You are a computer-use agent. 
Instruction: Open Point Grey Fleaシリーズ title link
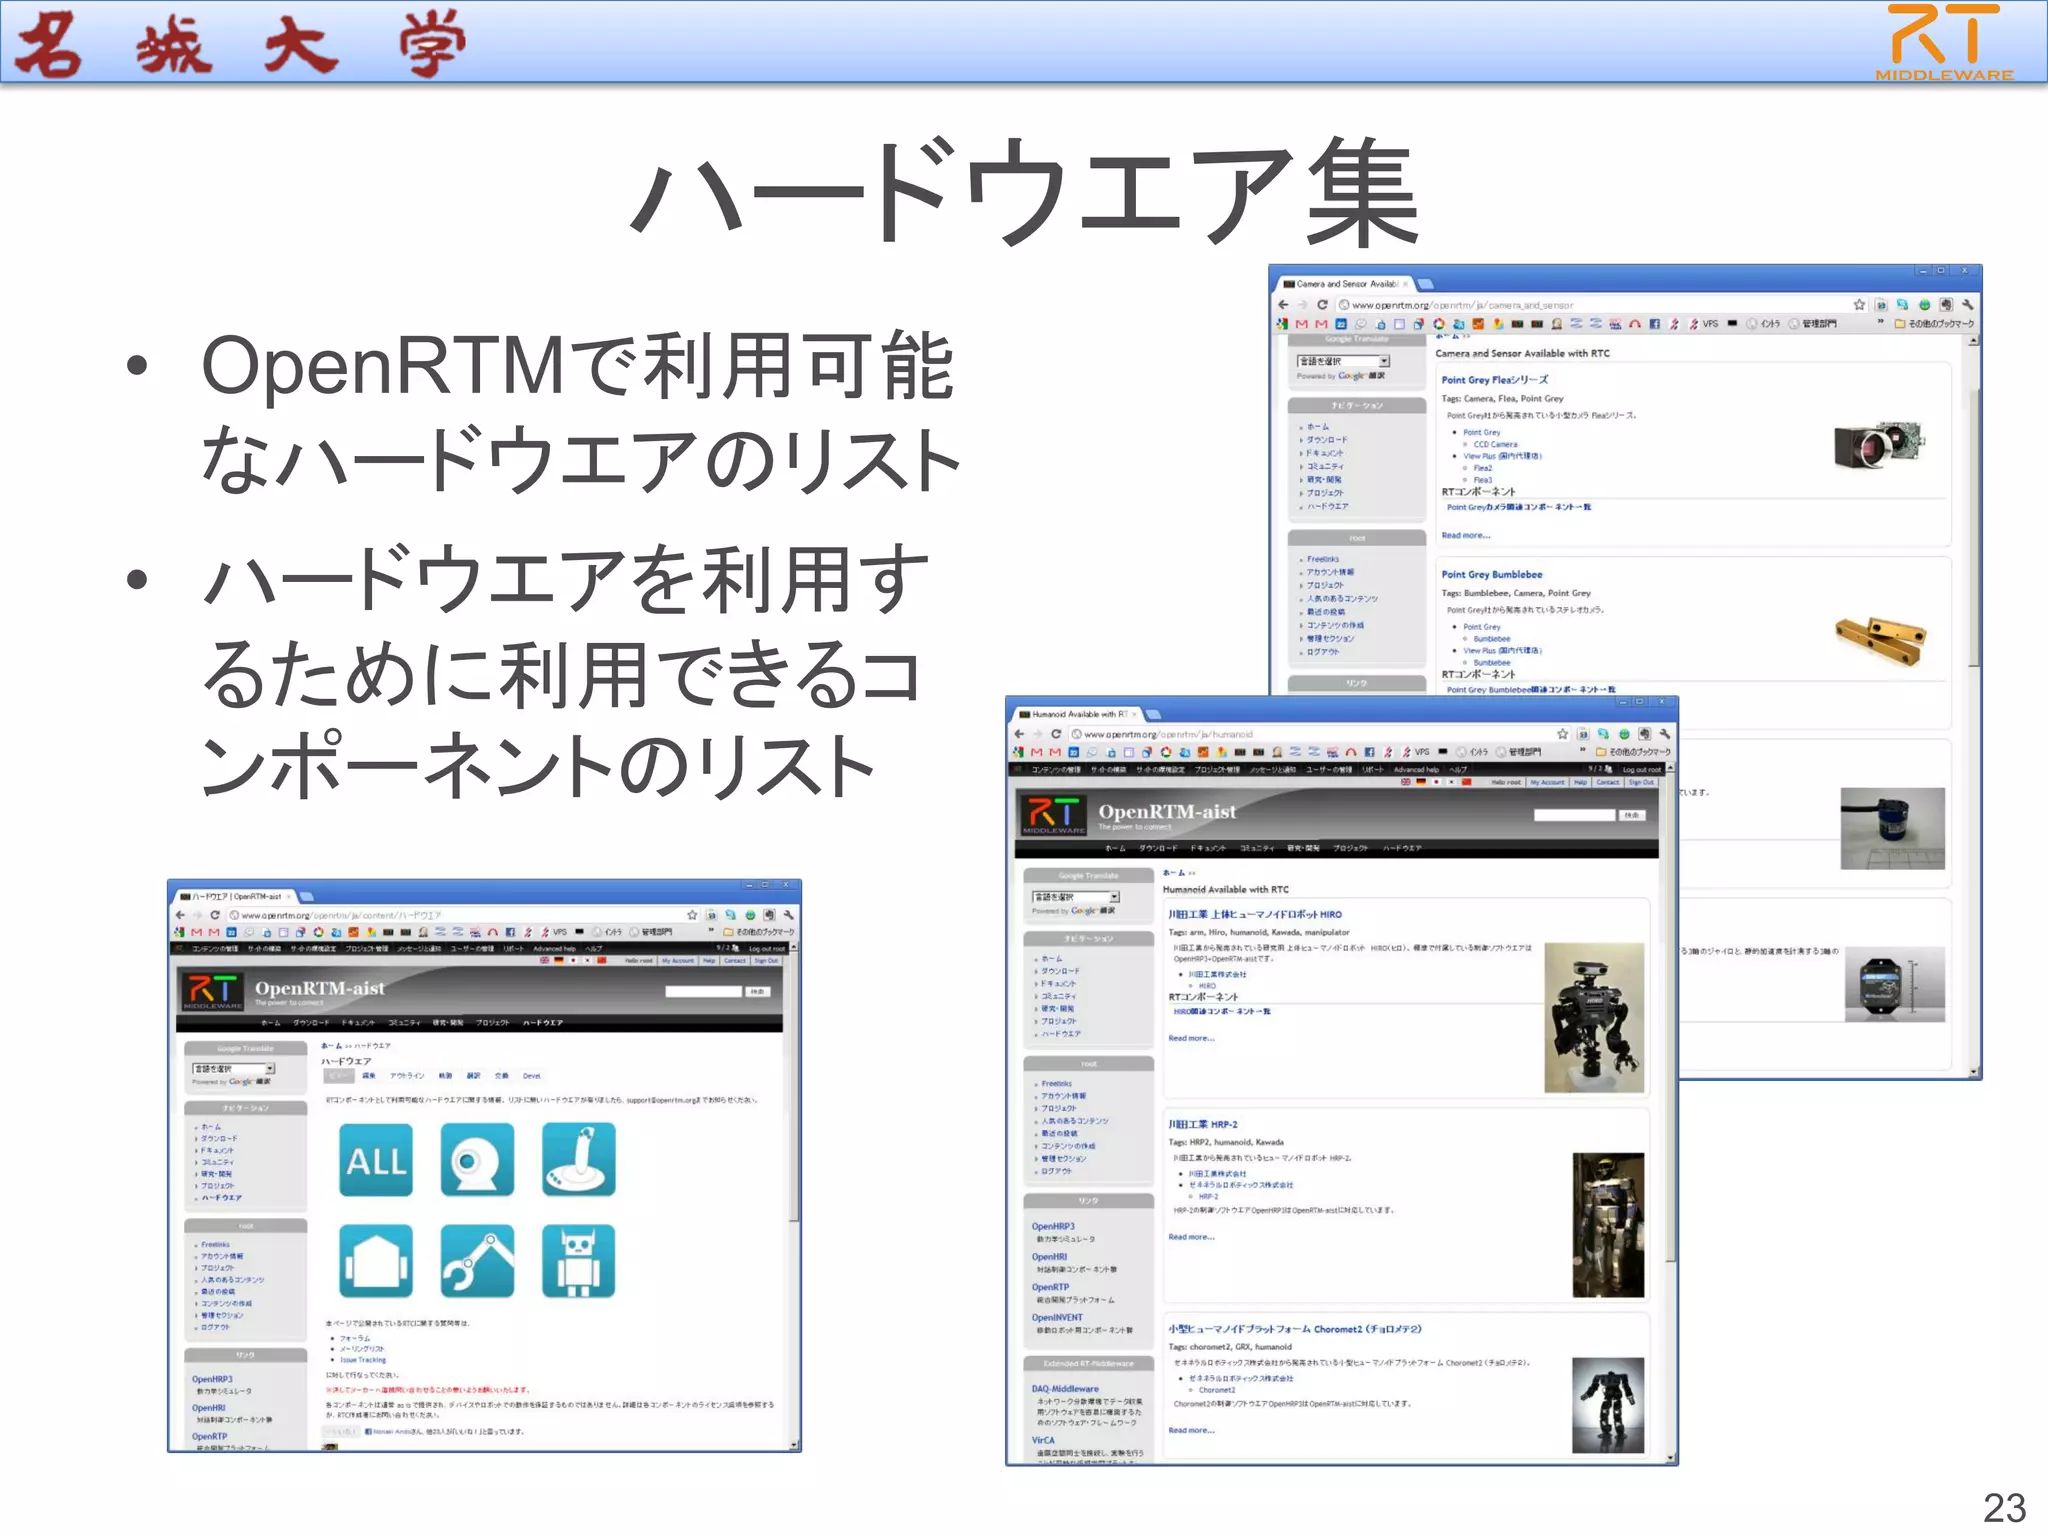click(1494, 380)
